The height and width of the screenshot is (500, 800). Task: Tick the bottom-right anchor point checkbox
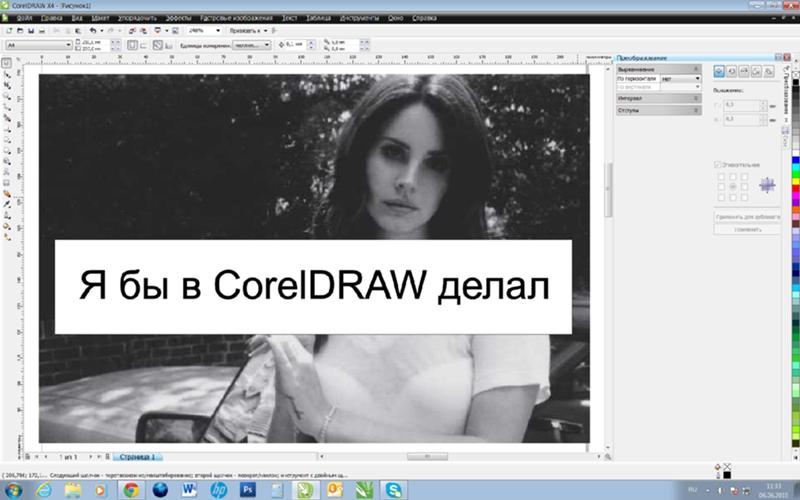(x=744, y=197)
